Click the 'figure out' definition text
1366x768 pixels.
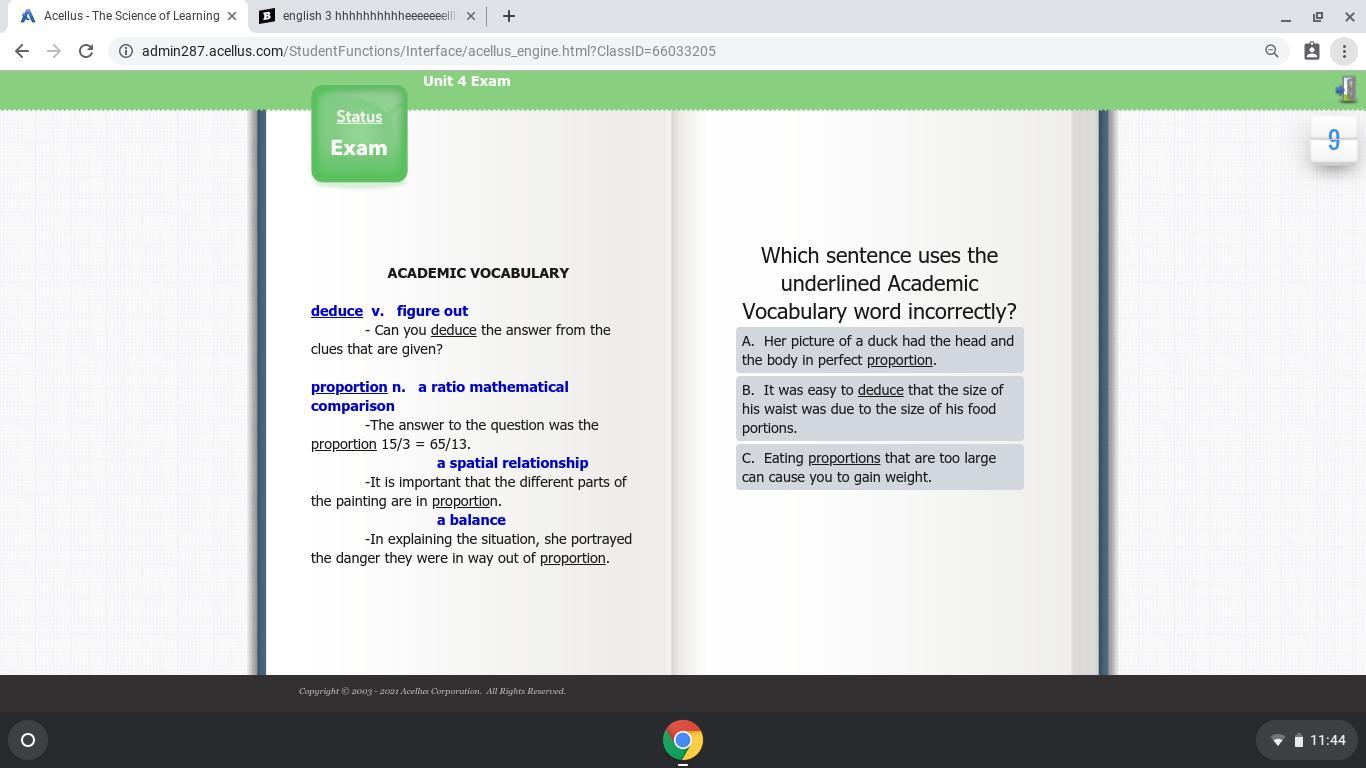(432, 311)
